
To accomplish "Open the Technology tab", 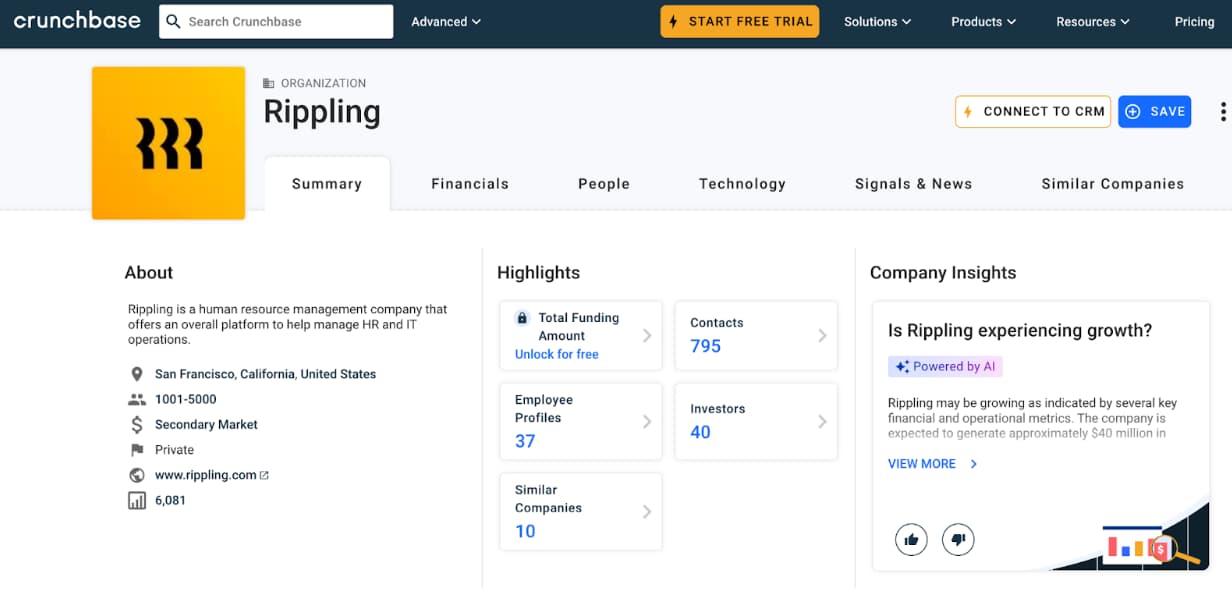I will pos(742,184).
